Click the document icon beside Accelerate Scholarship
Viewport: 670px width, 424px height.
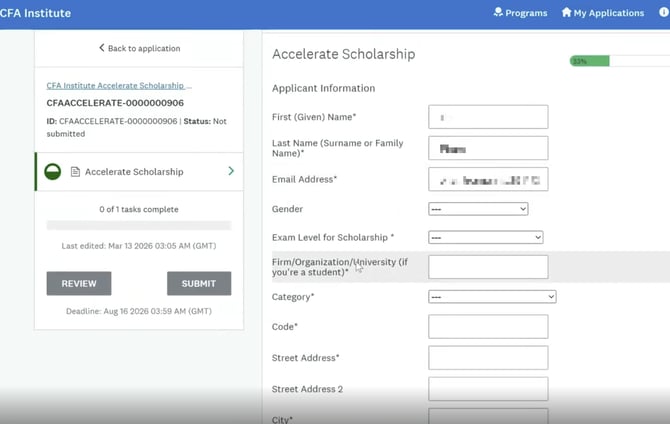75,172
